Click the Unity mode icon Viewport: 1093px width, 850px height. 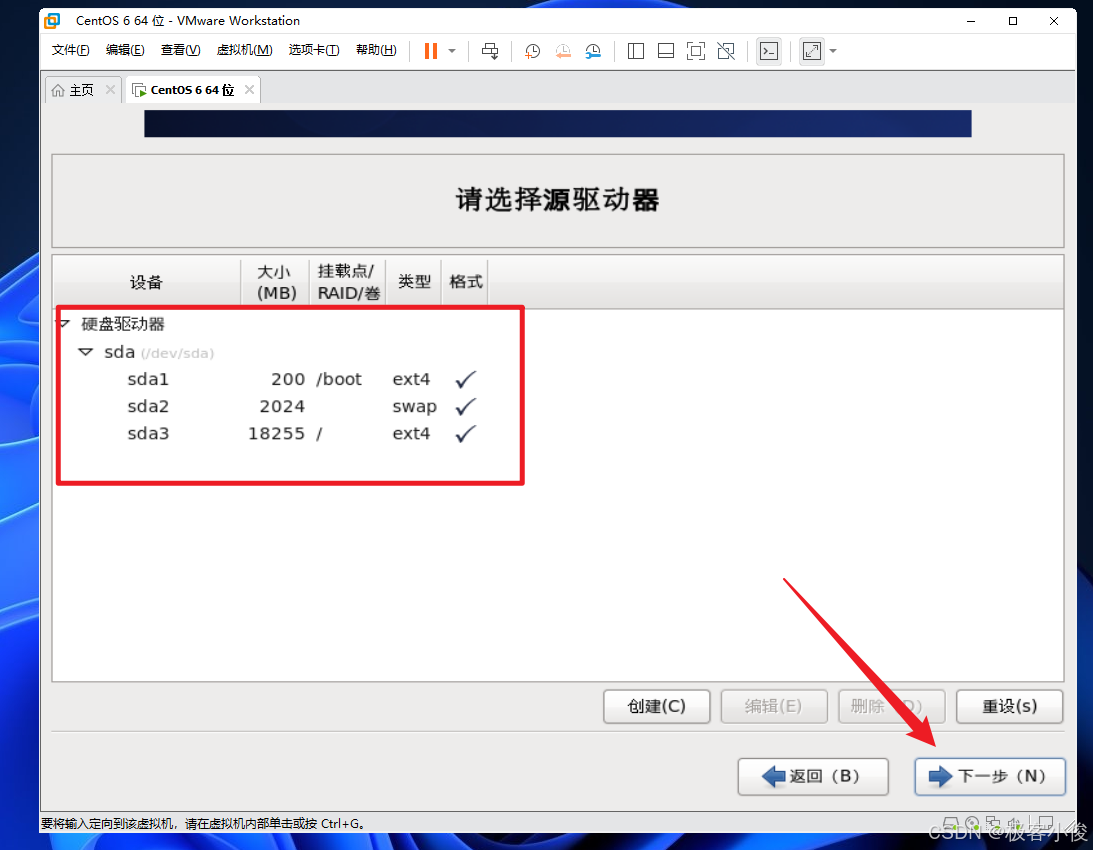(726, 51)
